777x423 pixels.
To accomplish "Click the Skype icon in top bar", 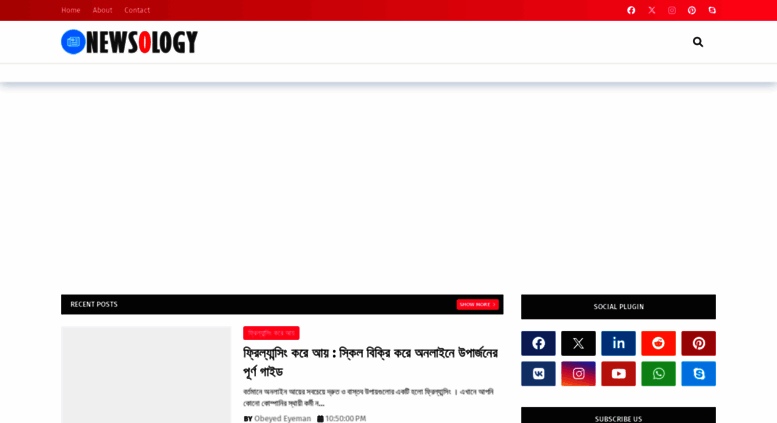I will (x=712, y=10).
